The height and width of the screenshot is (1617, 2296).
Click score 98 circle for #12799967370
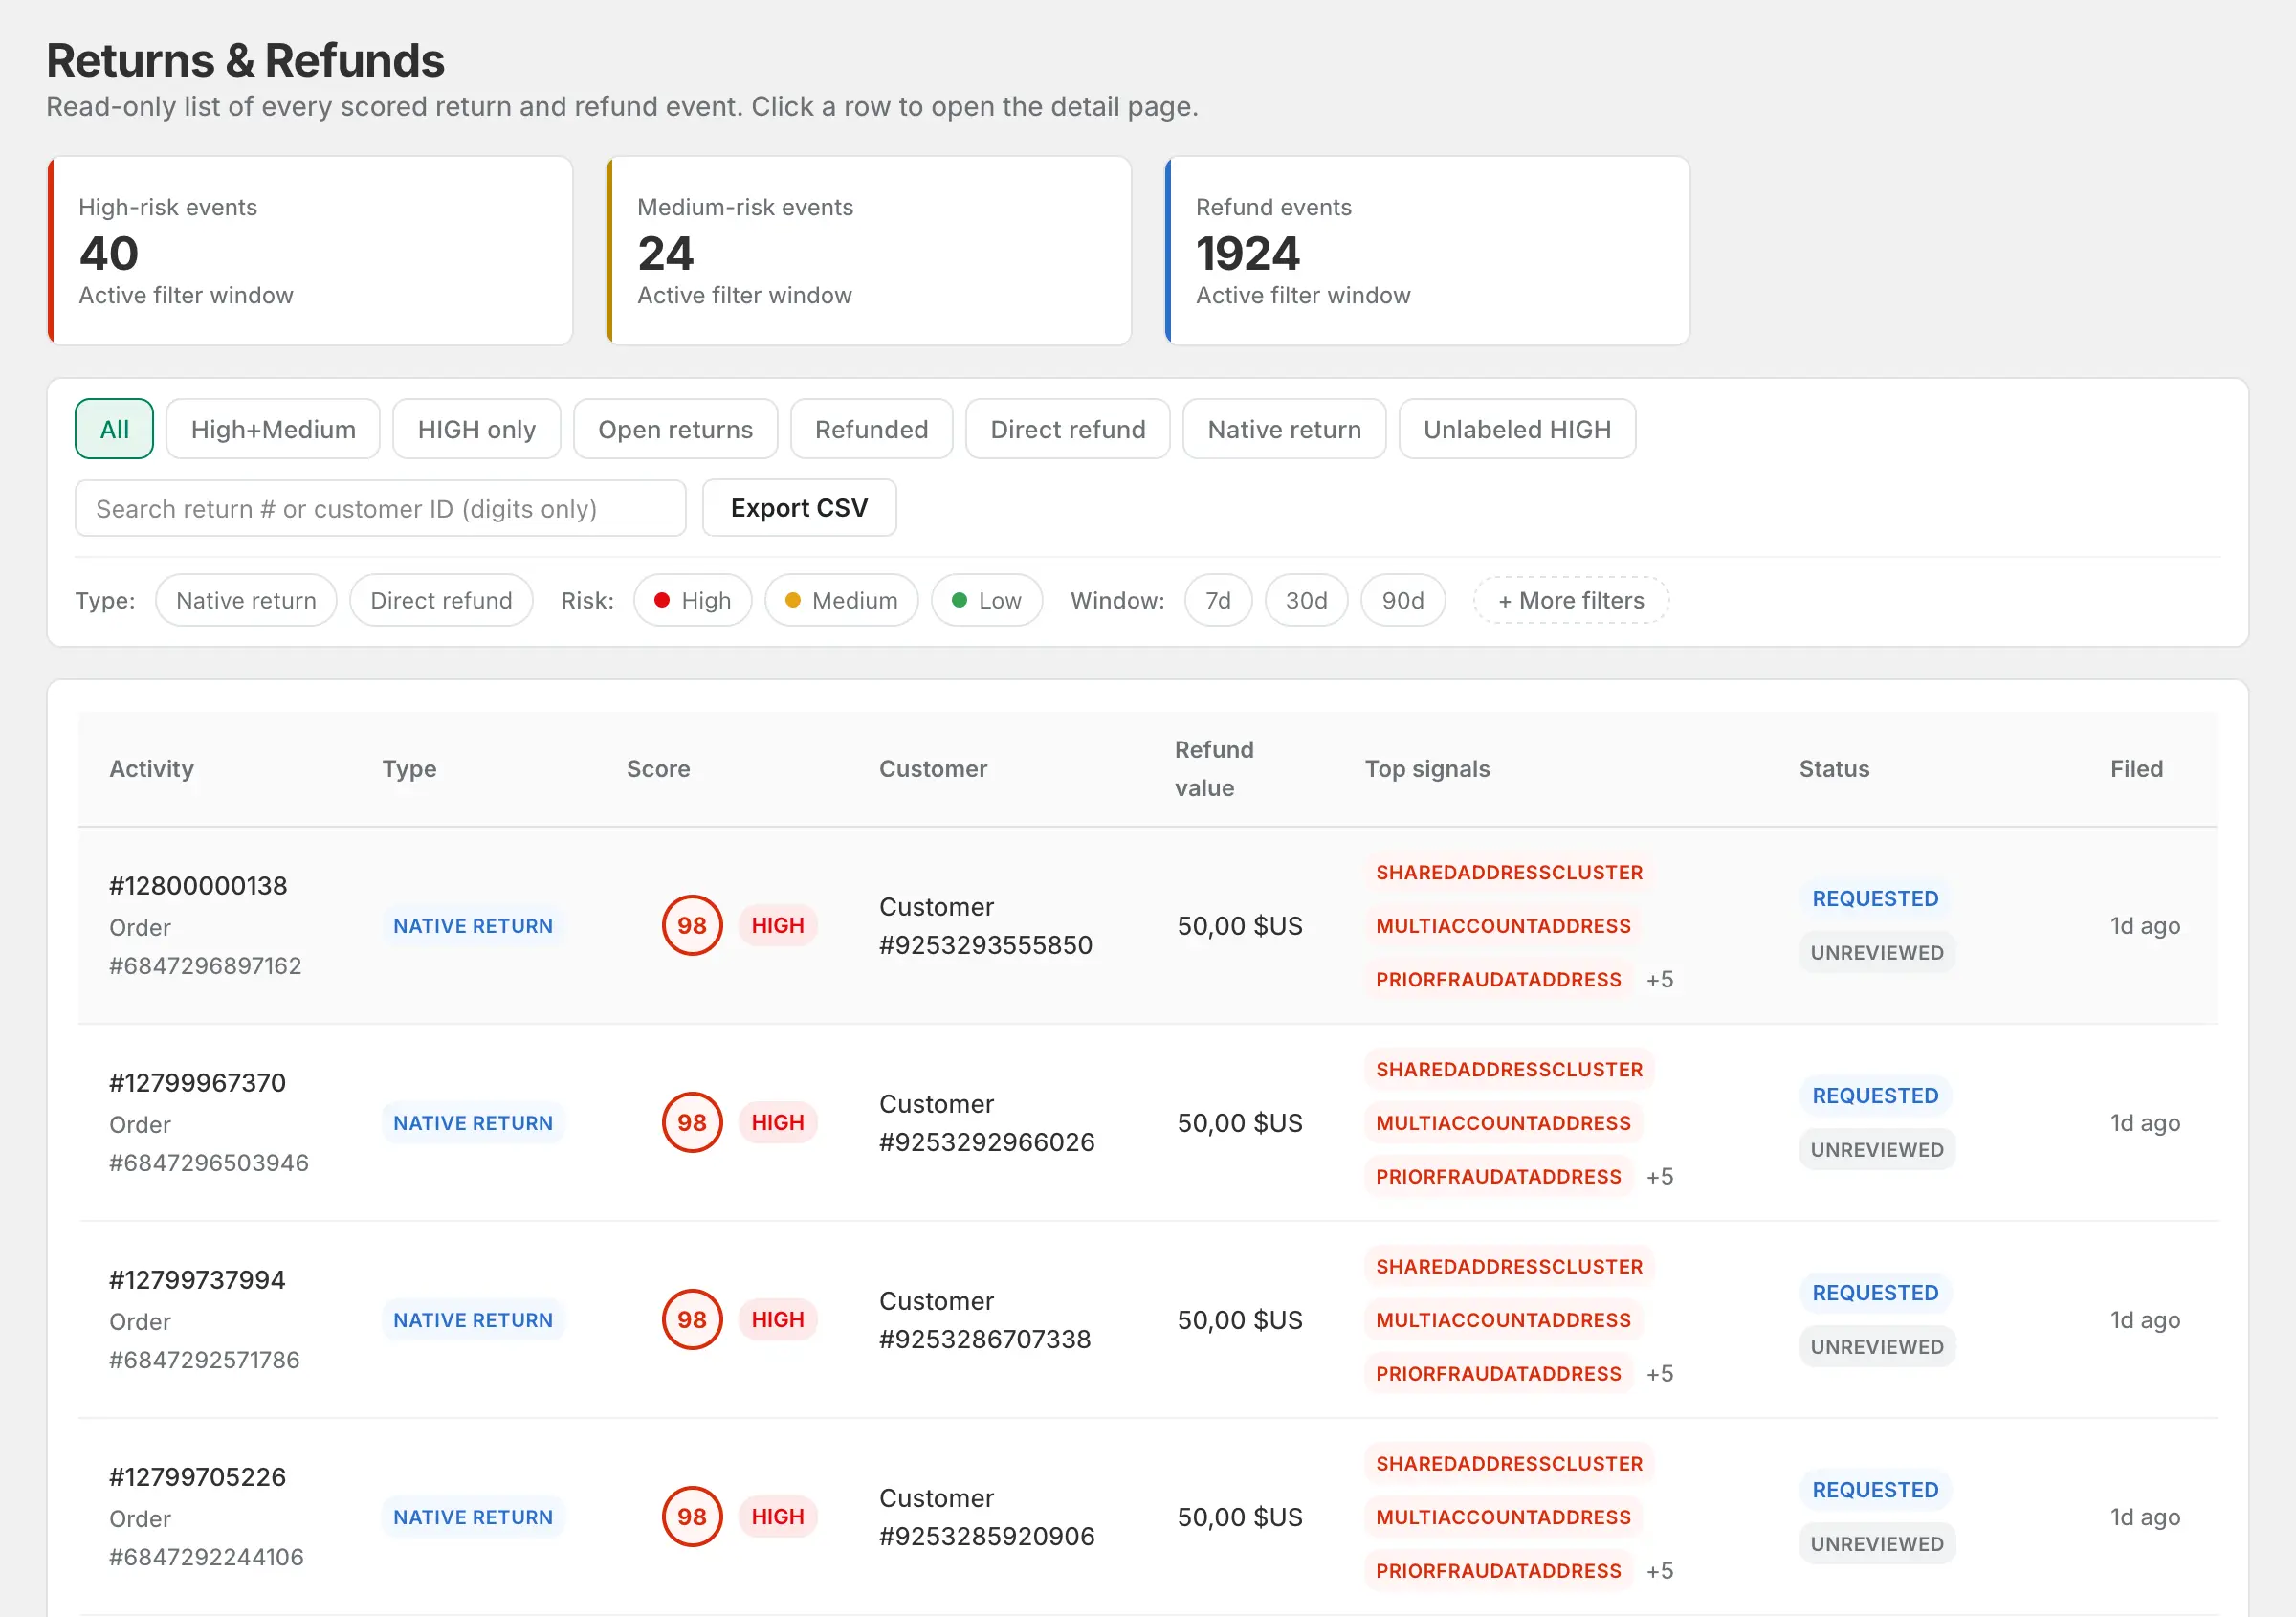(692, 1122)
